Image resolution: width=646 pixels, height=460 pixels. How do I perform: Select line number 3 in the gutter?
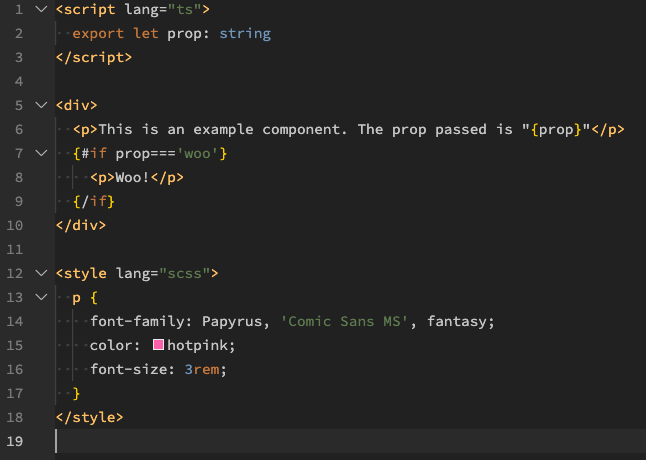(19, 57)
